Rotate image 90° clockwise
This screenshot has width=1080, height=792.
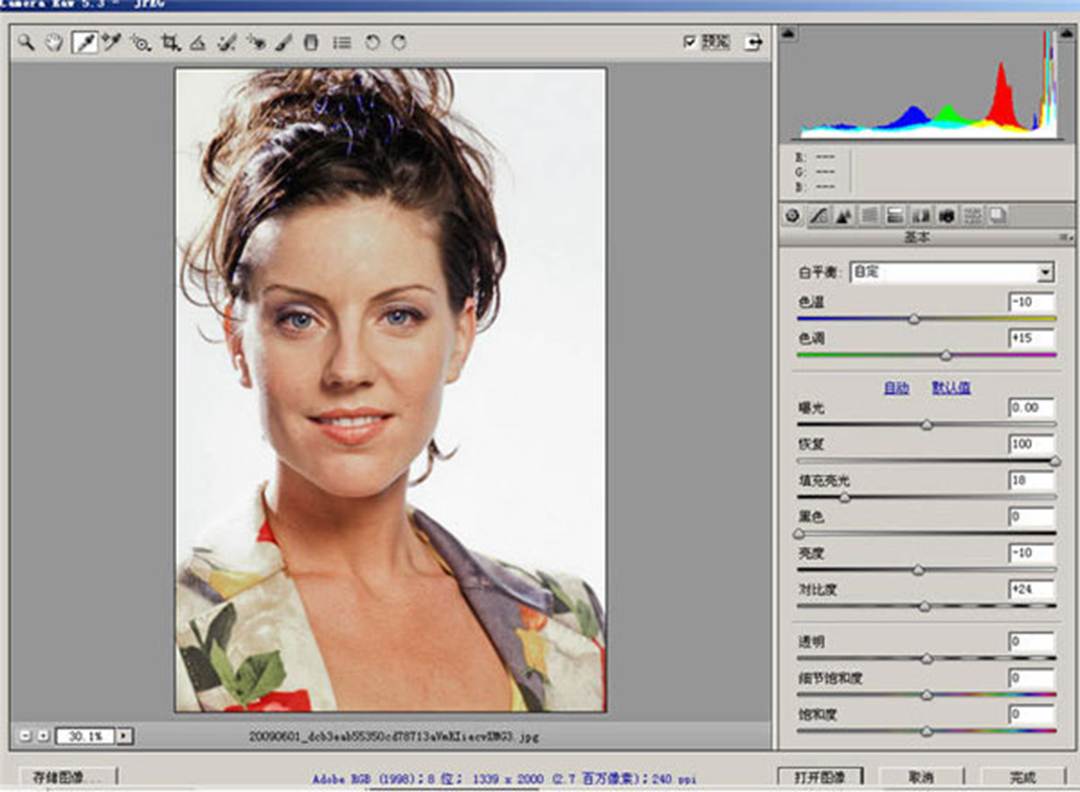click(398, 43)
